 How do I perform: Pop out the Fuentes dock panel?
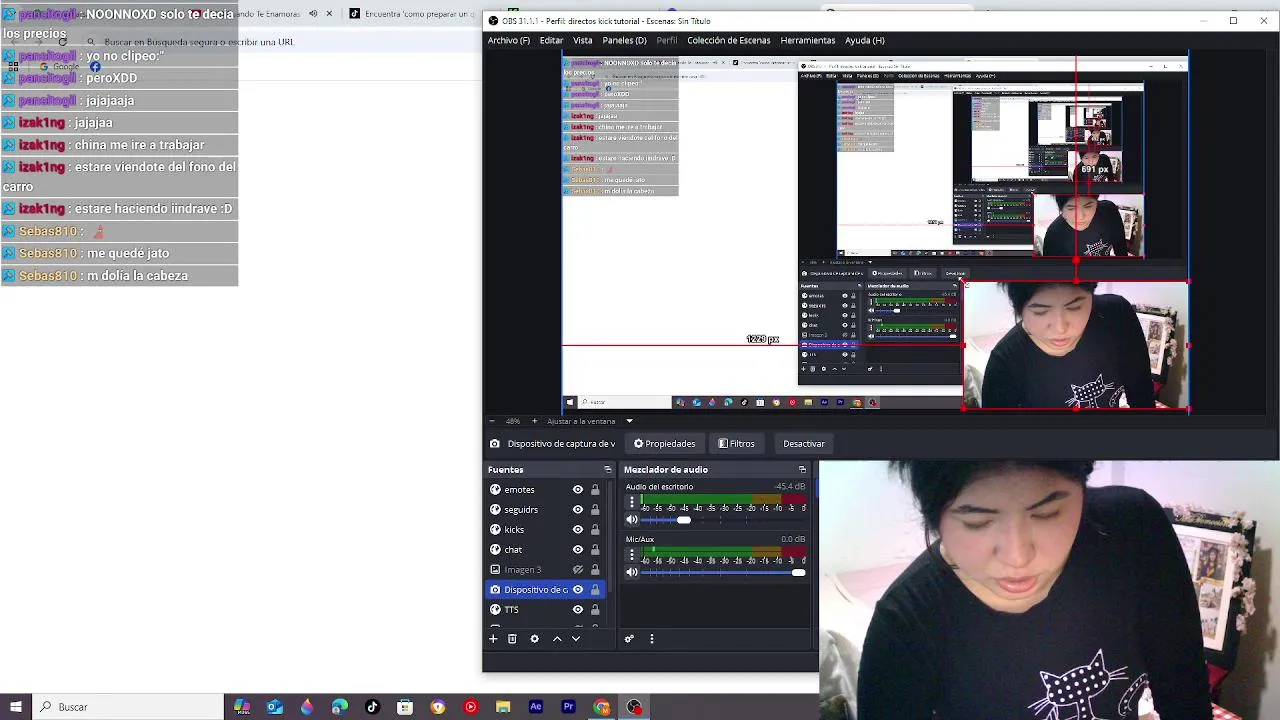tap(607, 469)
